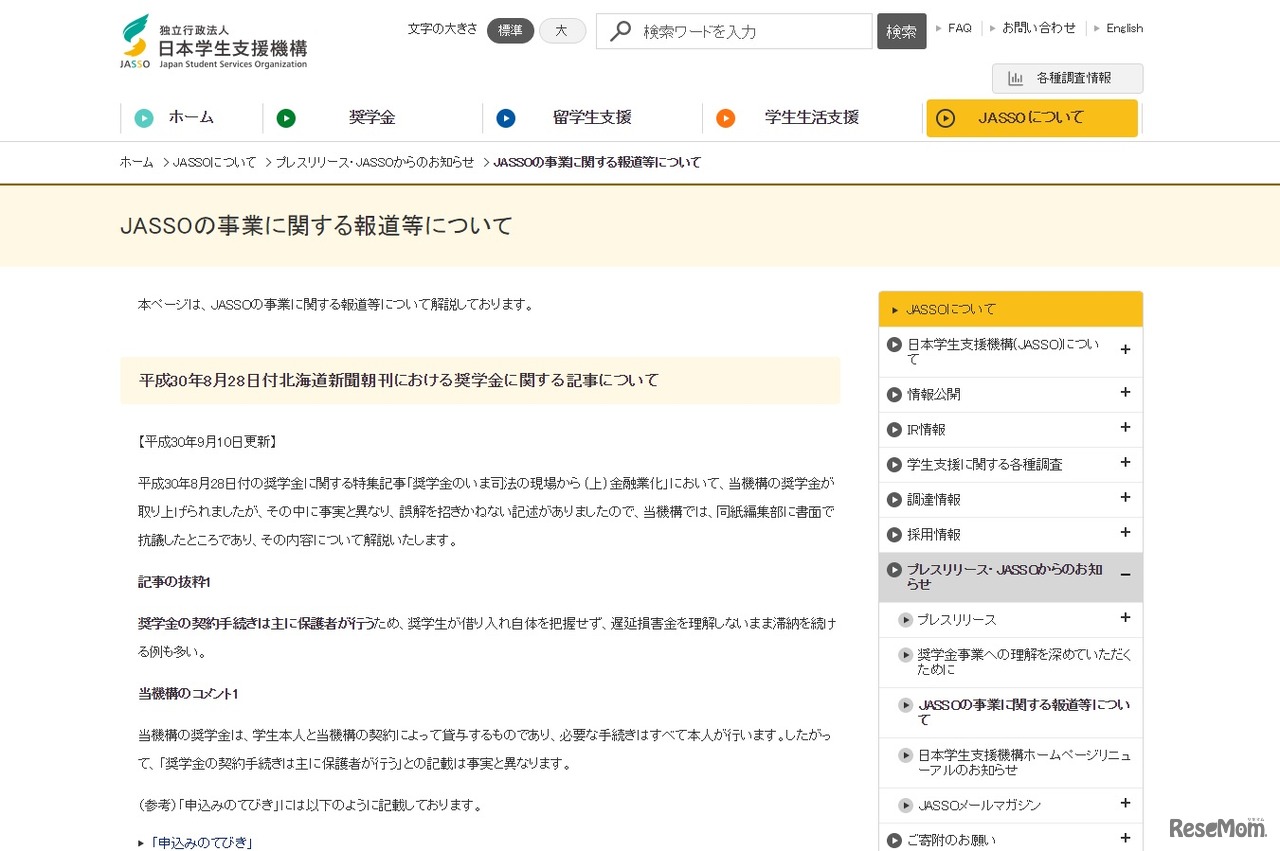Click the arrow icon before 「申込みのてびき」
The image size is (1280, 851).
click(141, 843)
